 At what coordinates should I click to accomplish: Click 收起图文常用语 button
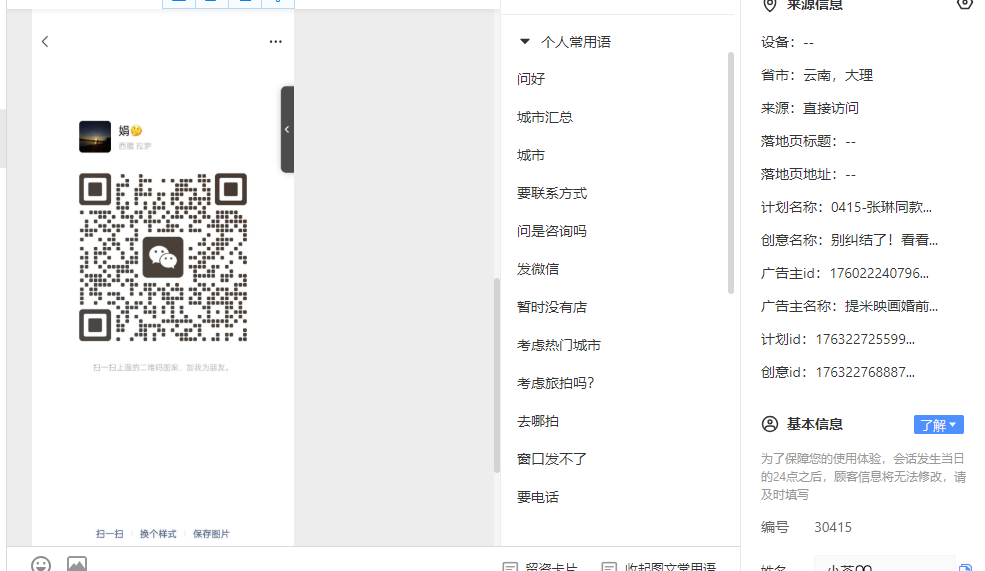pos(658,567)
